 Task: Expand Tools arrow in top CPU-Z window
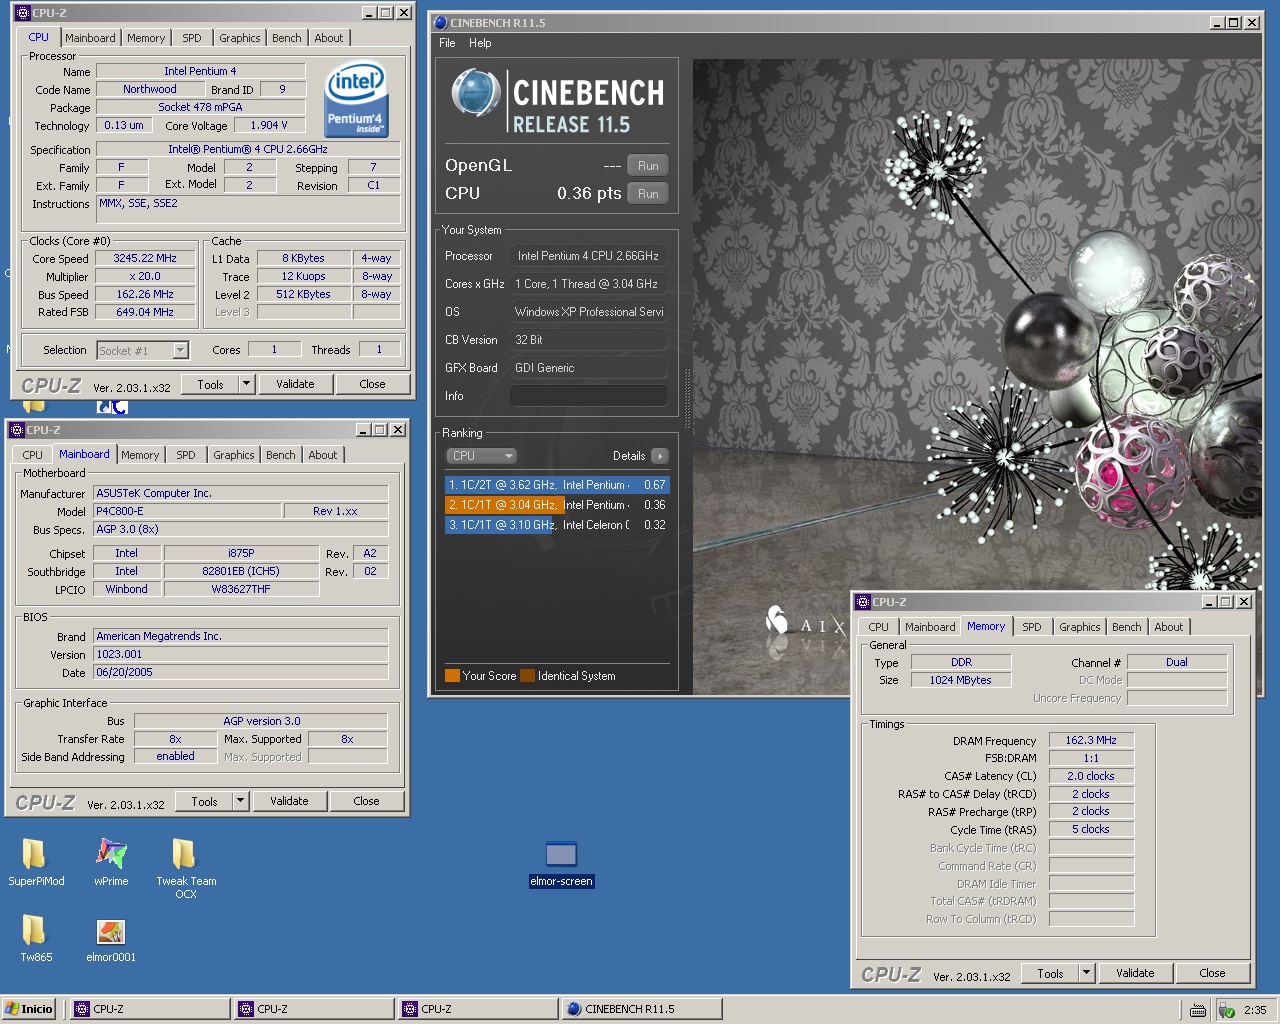[246, 384]
